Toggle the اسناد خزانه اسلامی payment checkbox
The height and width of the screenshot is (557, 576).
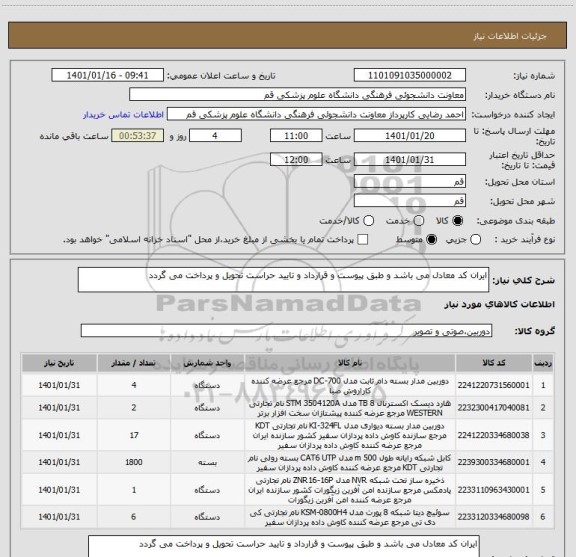tap(363, 240)
